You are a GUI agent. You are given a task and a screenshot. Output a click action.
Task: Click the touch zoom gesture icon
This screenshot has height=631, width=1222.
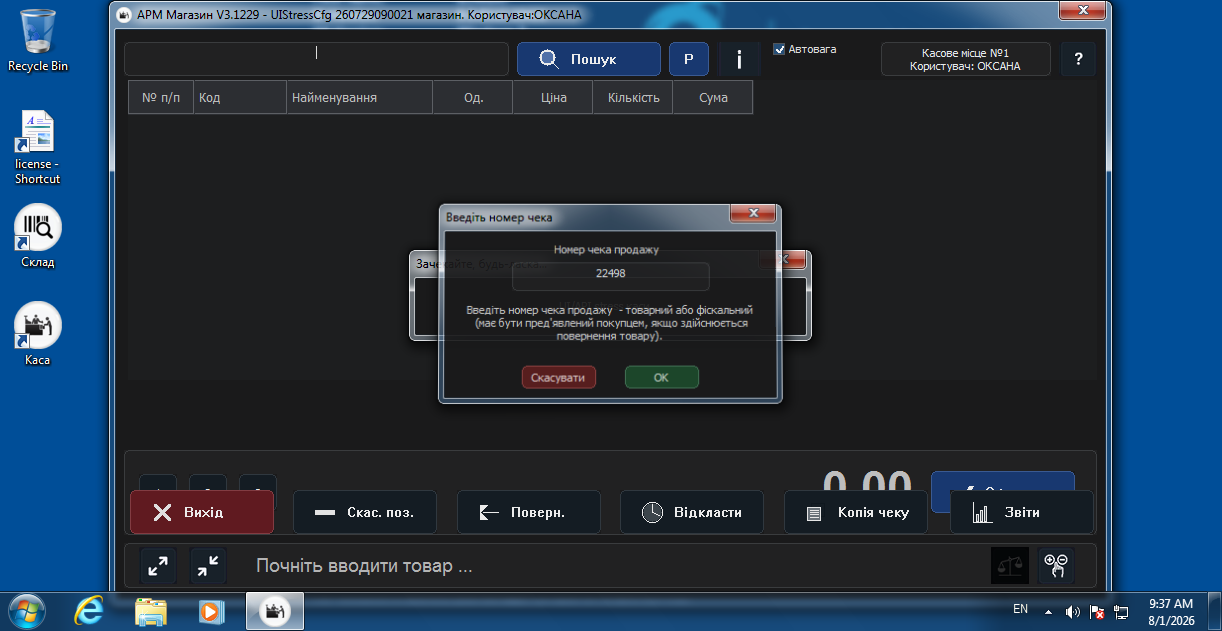tap(1056, 566)
